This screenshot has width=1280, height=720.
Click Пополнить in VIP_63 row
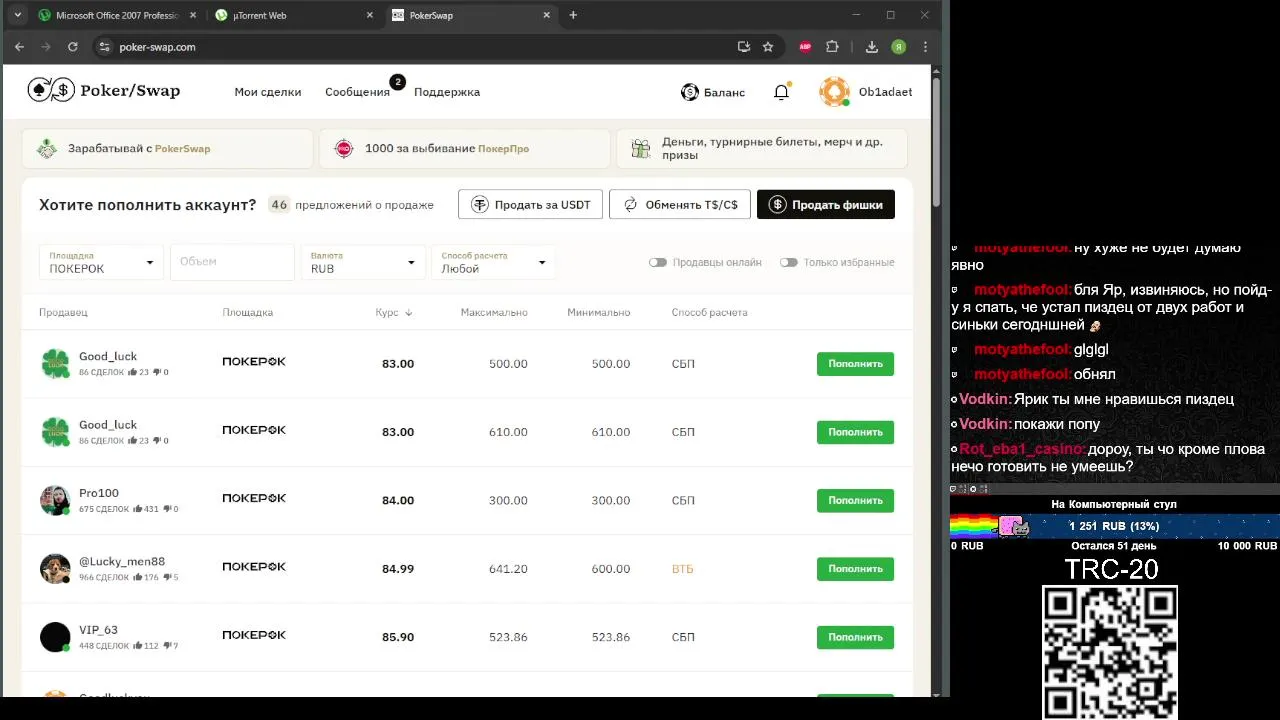pyautogui.click(x=855, y=637)
